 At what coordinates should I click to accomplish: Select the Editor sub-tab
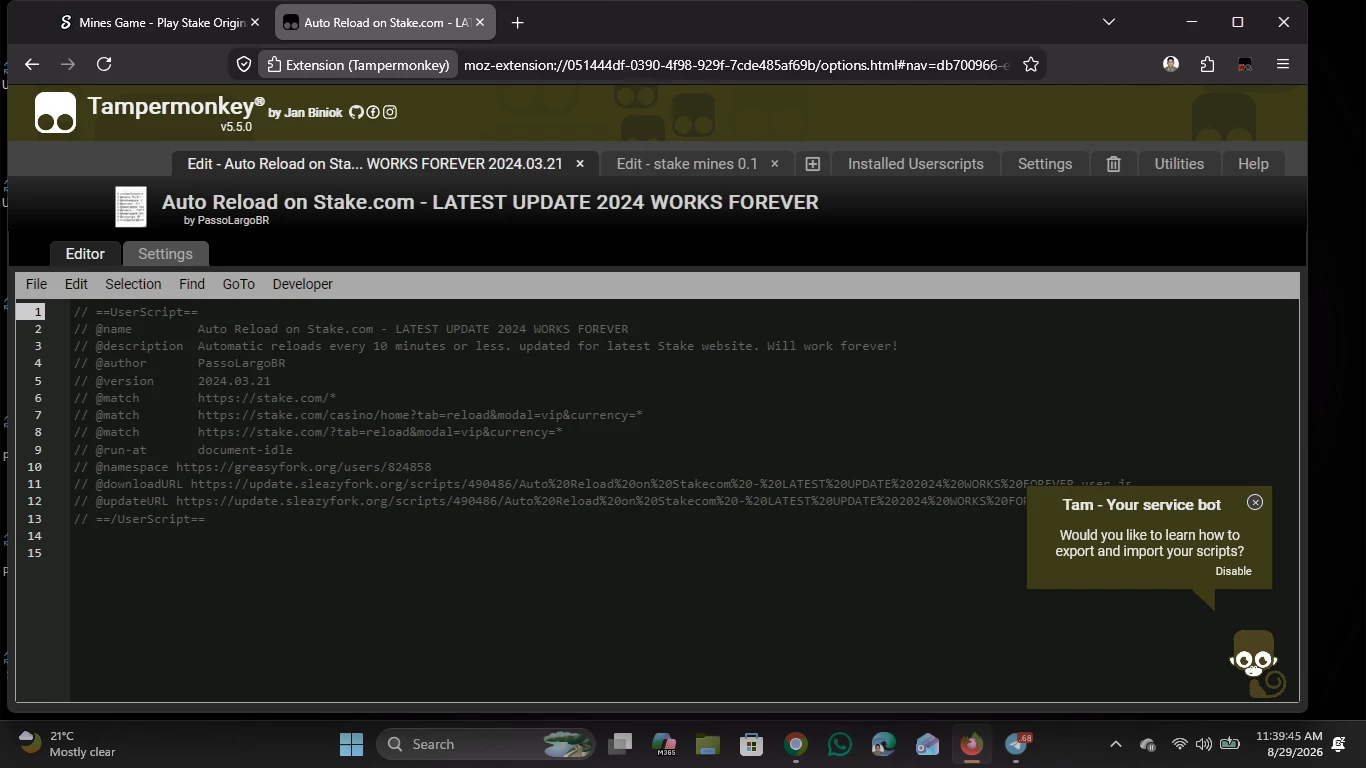click(85, 254)
